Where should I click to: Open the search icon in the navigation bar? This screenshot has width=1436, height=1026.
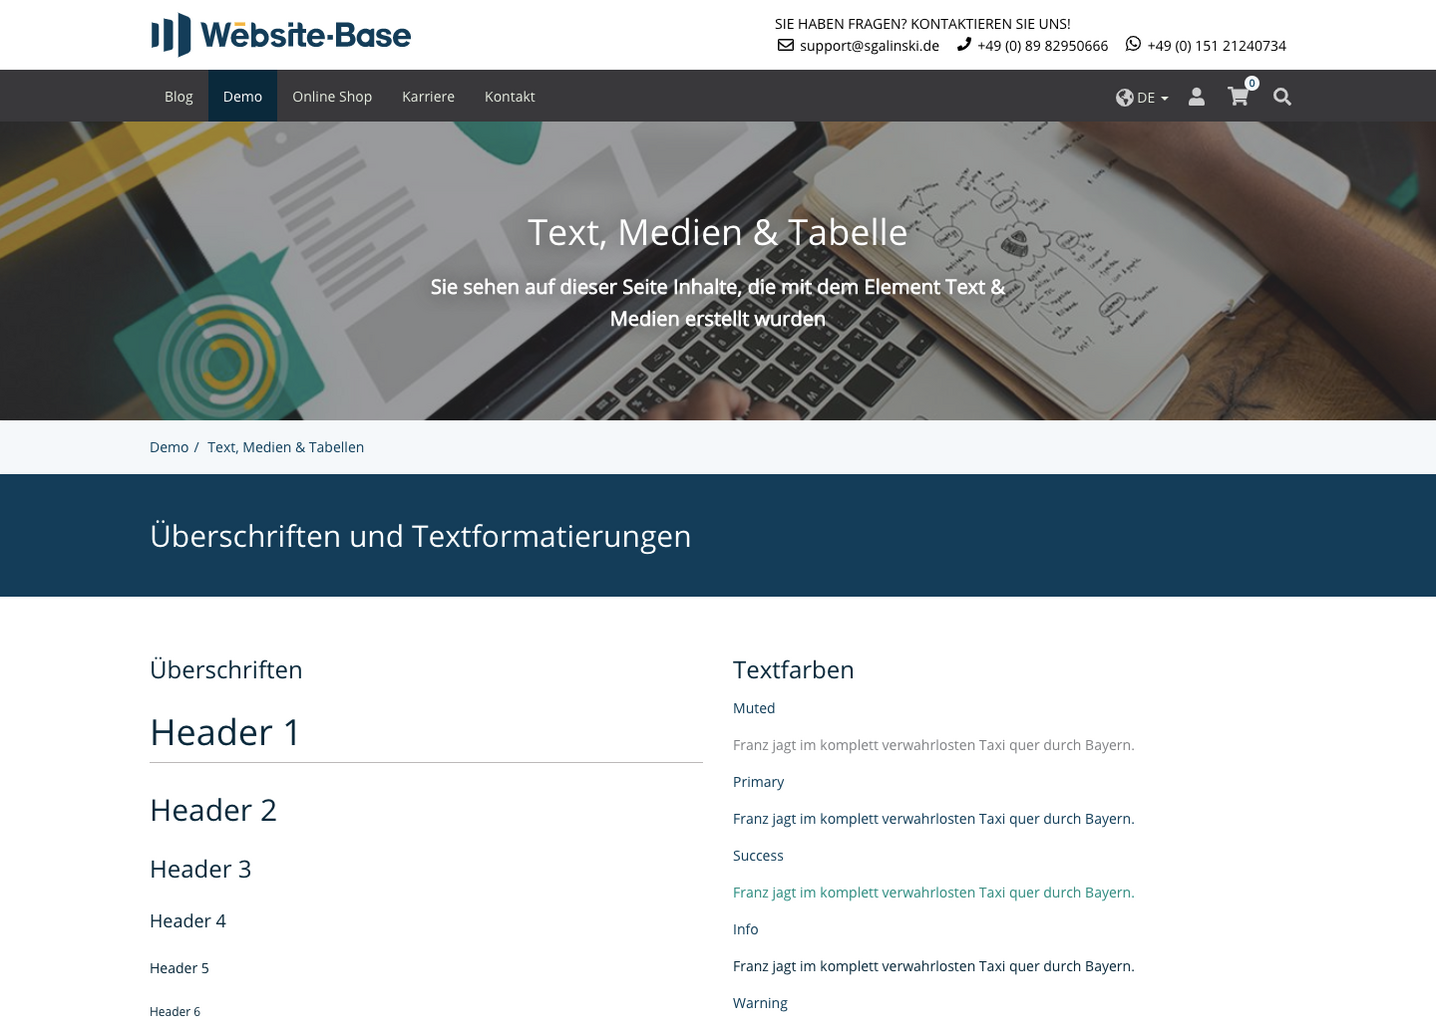pos(1282,97)
